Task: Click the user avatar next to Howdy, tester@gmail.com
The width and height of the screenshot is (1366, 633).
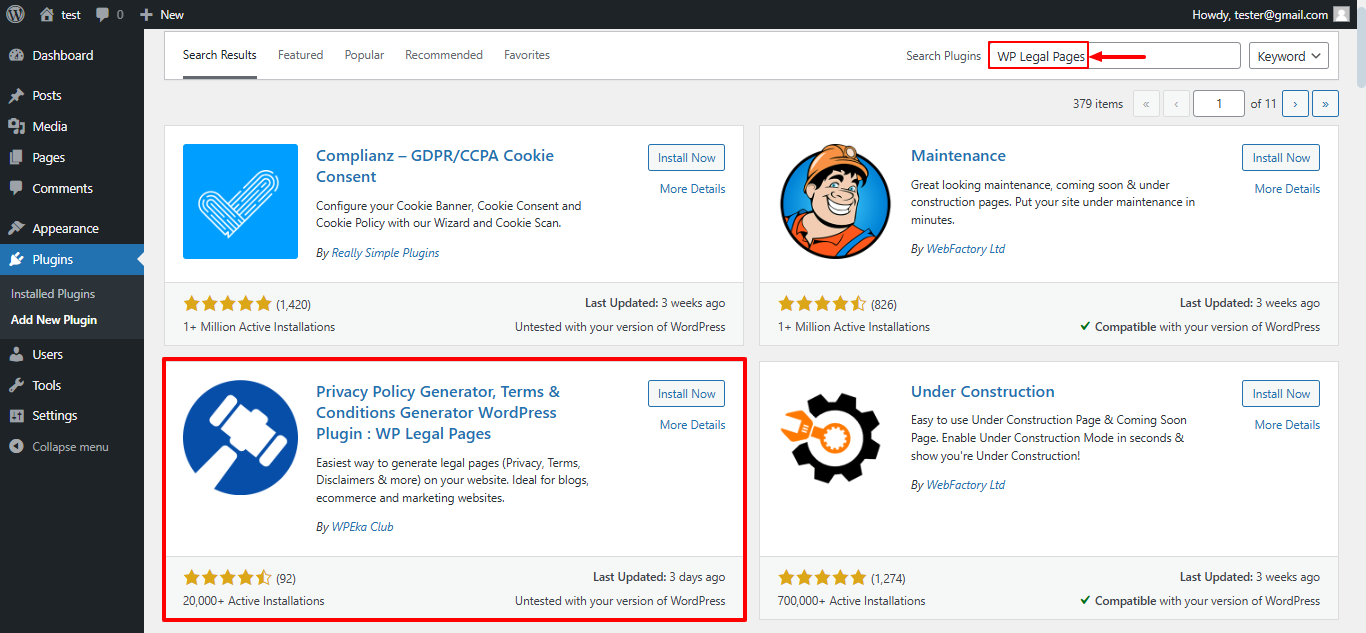Action: click(1340, 14)
